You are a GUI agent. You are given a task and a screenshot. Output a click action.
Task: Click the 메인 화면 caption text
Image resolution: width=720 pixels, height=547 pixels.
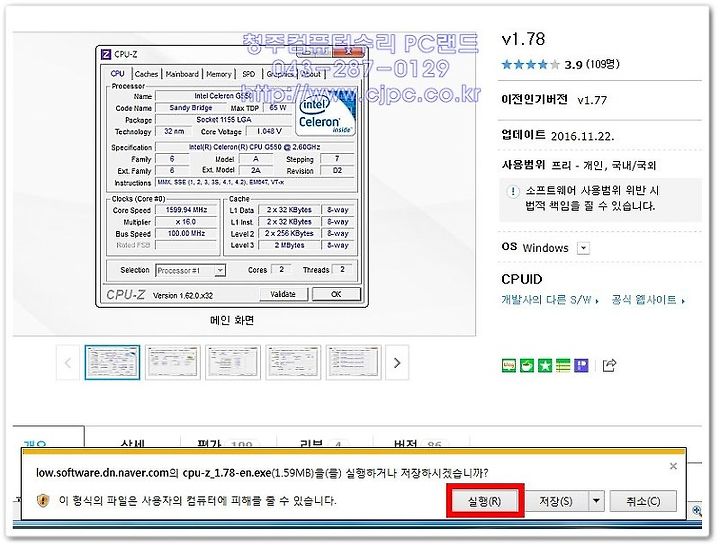(x=232, y=320)
